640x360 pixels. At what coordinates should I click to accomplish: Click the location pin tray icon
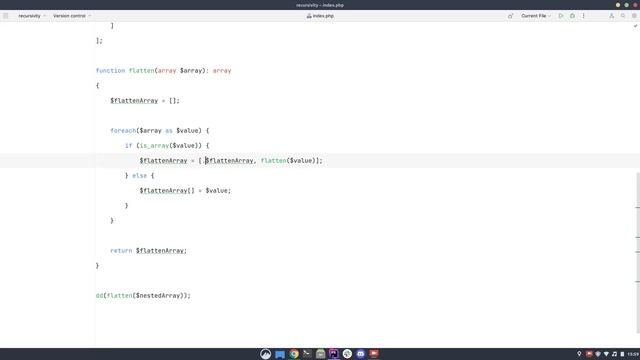579,354
